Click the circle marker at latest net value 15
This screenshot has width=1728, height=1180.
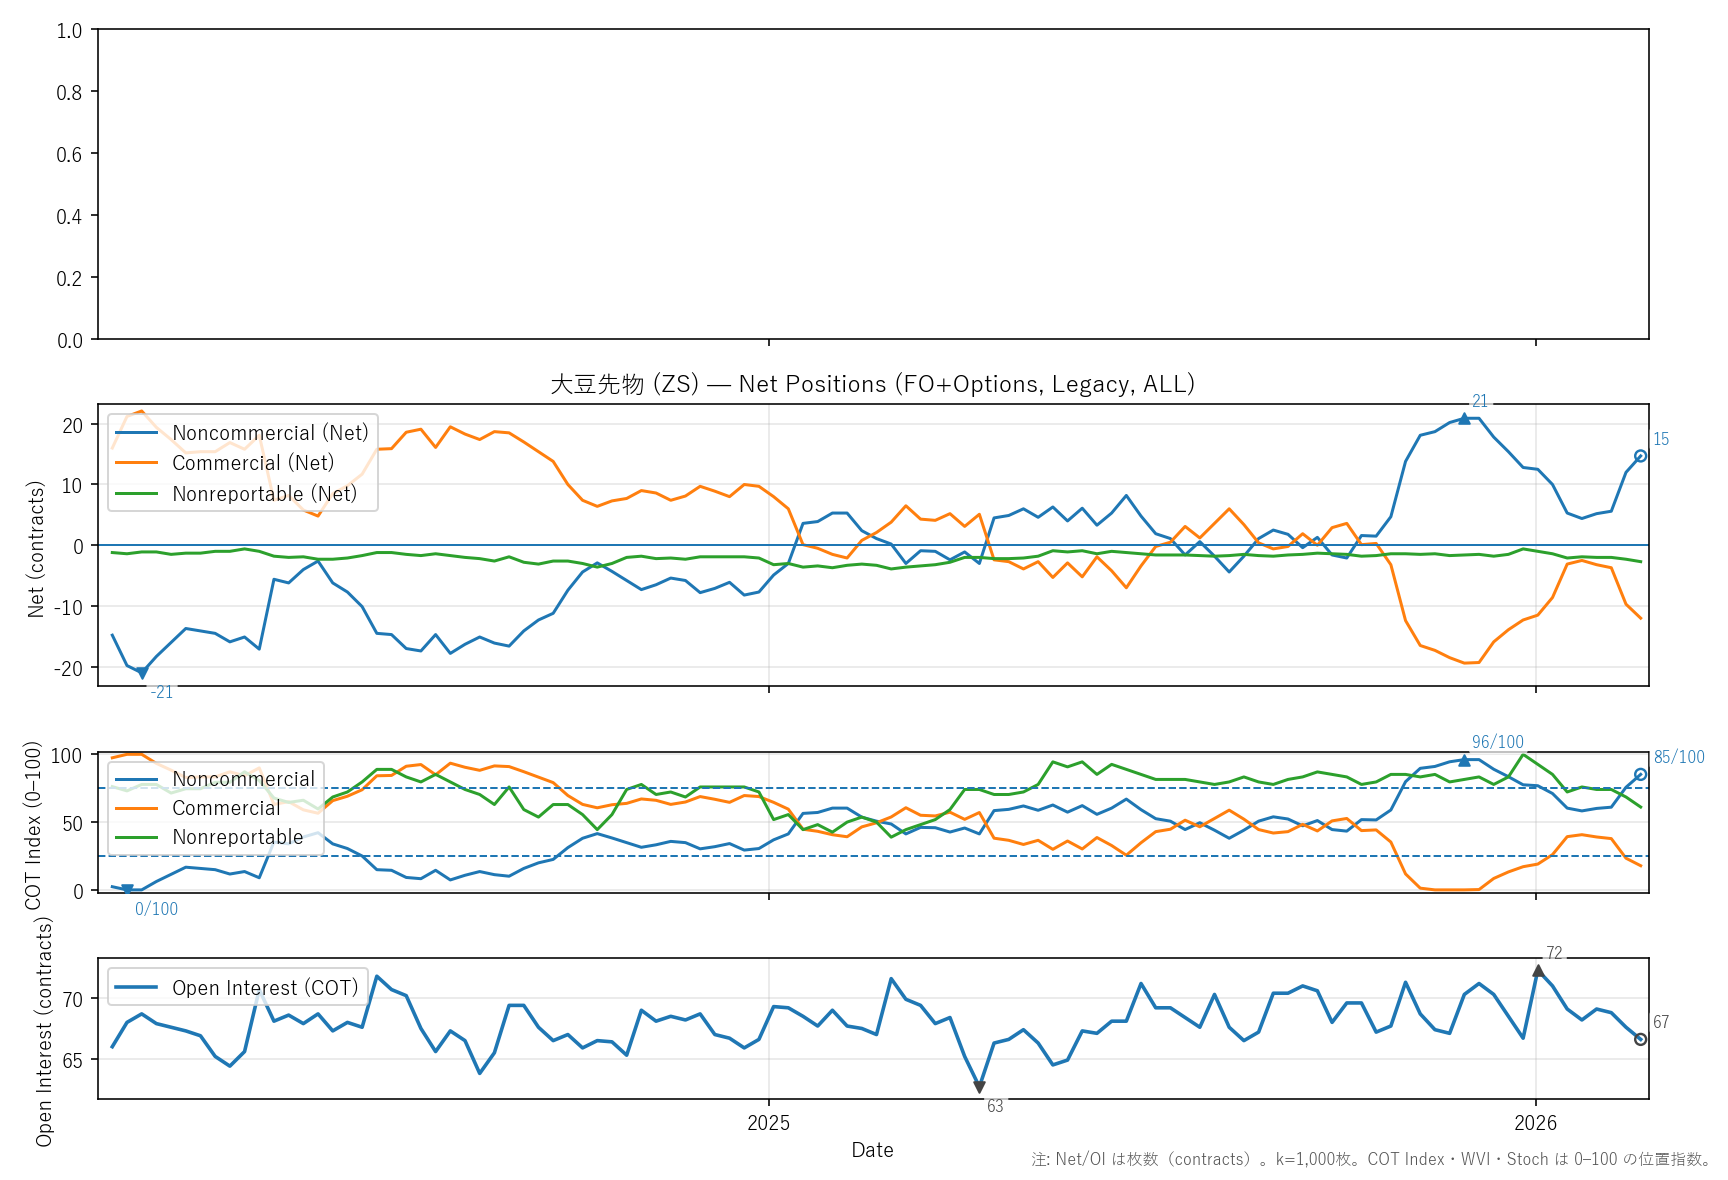coord(1640,456)
